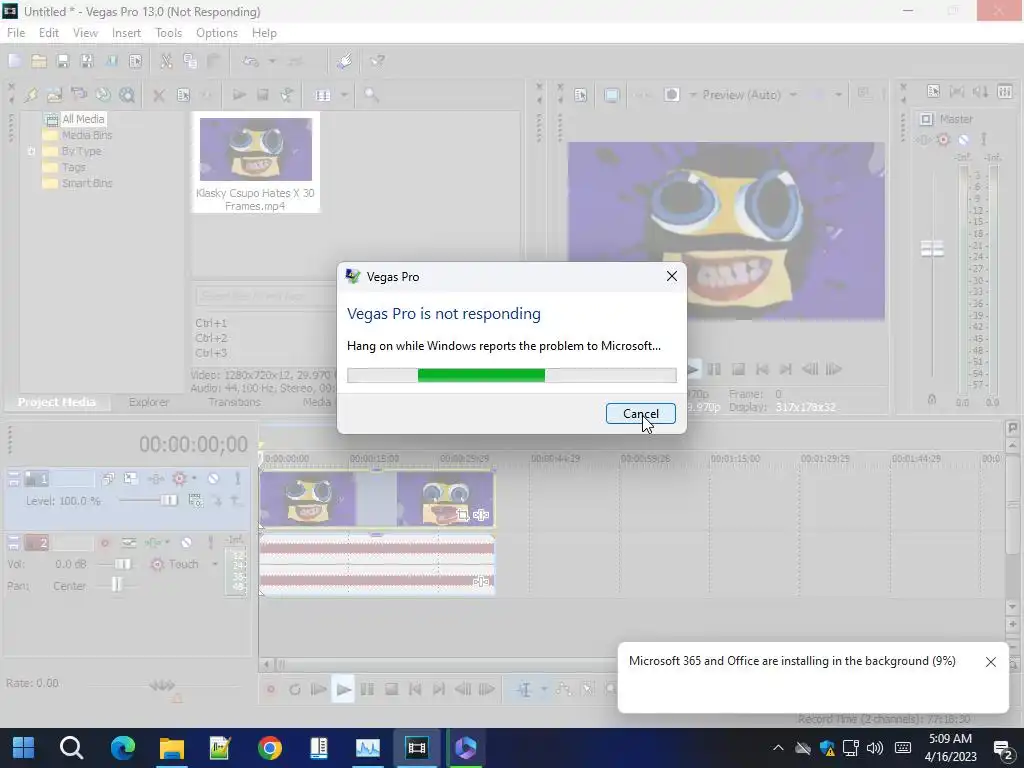Click the Track 1 Track Motion icon
This screenshot has width=1024, height=768.
pyautogui.click(x=131, y=479)
